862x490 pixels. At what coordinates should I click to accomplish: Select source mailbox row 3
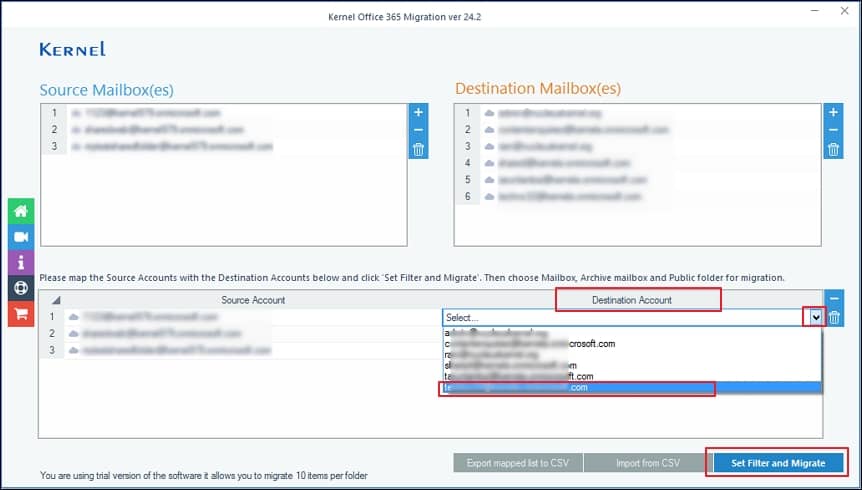point(224,146)
